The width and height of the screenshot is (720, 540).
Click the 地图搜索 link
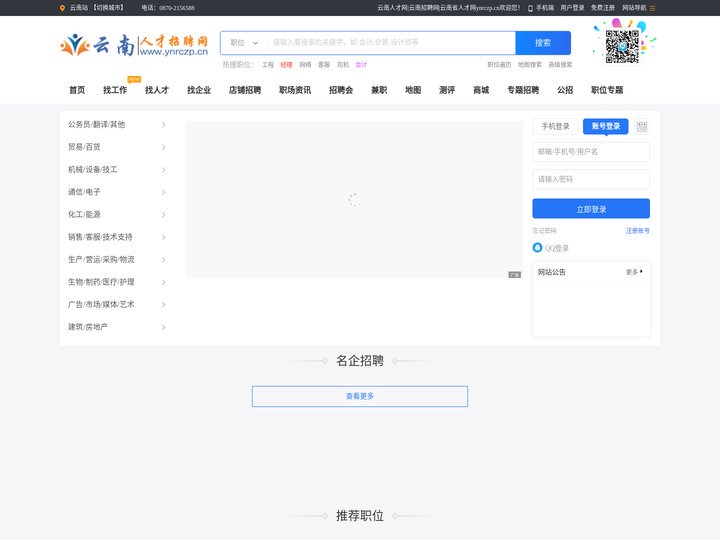pyautogui.click(x=530, y=65)
